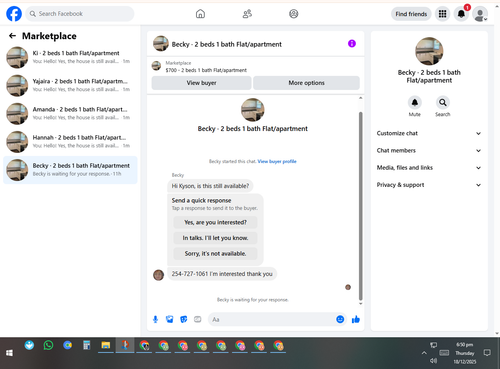Open the Yajaira conversation
The height and width of the screenshot is (369, 500).
(70, 85)
